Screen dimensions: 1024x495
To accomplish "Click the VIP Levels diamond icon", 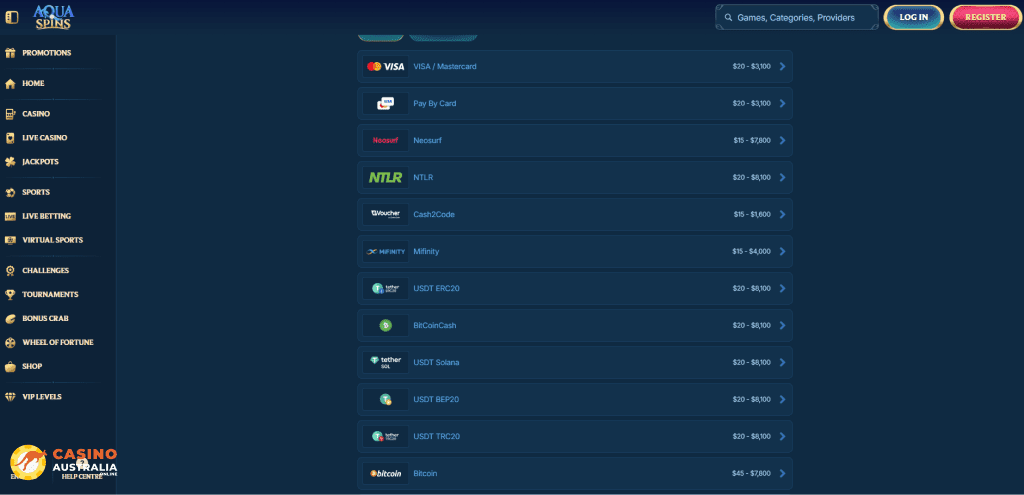I will [x=10, y=396].
